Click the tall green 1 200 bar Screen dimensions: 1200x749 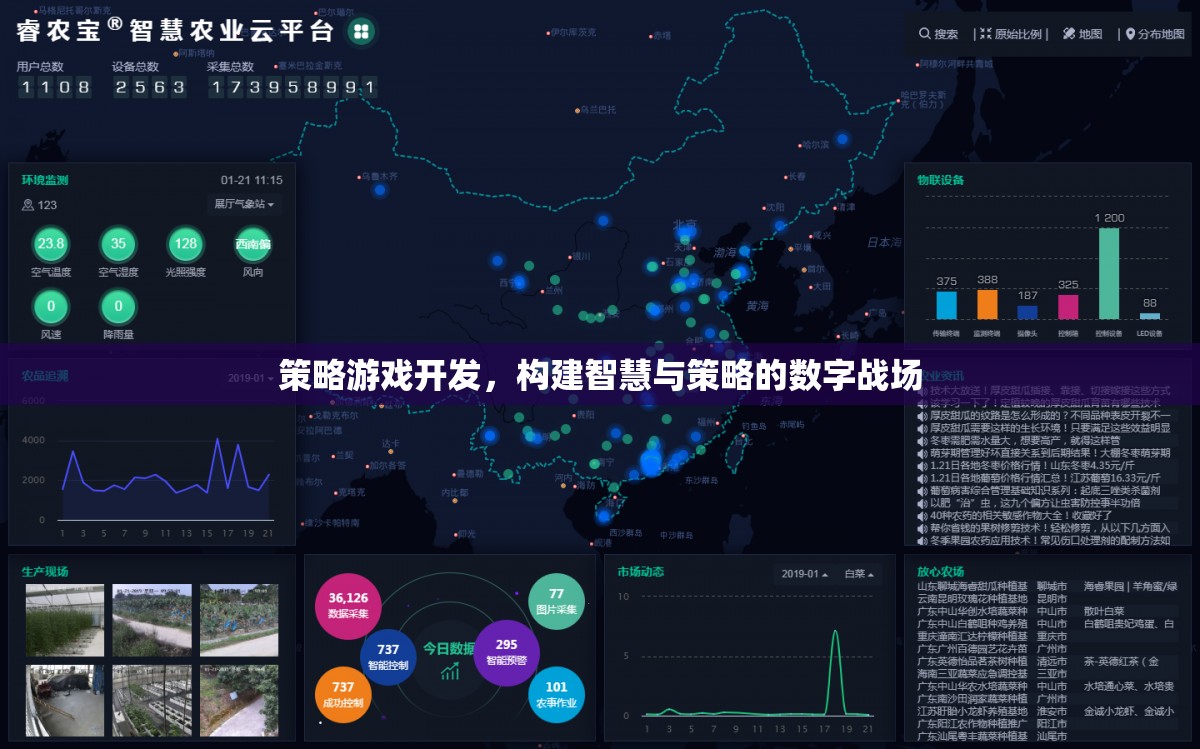(x=1109, y=273)
